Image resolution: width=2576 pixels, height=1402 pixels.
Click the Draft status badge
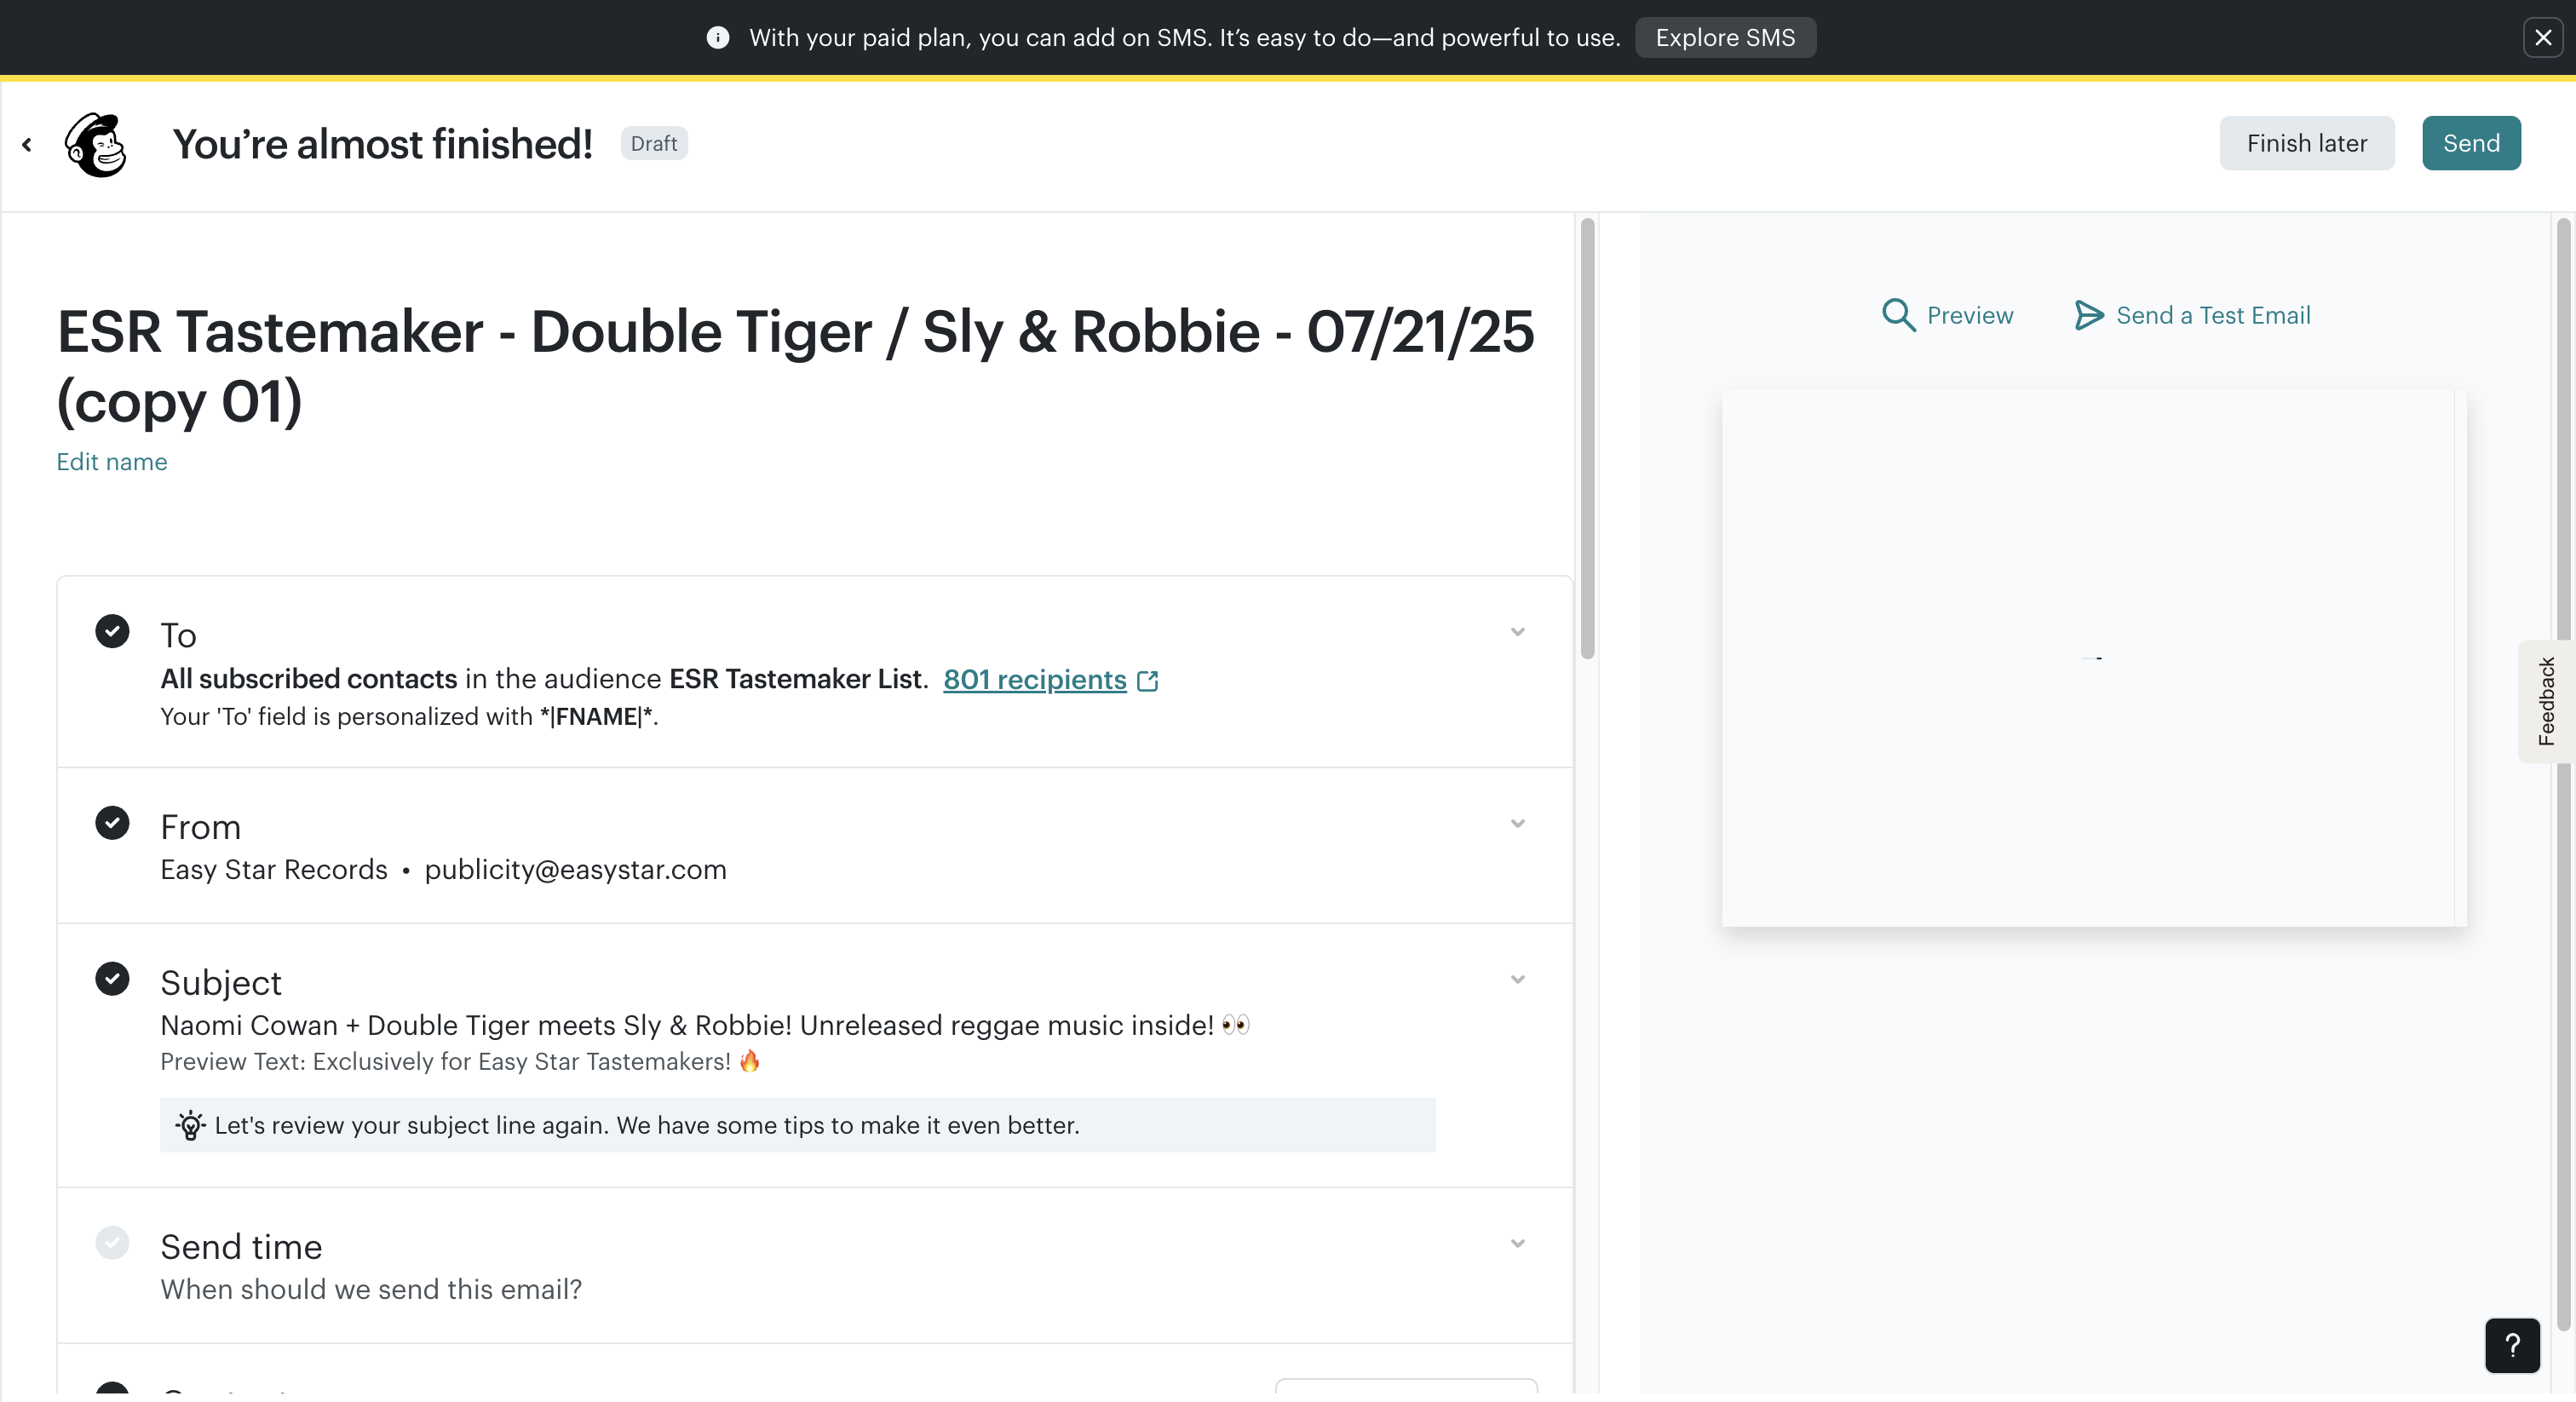653,144
